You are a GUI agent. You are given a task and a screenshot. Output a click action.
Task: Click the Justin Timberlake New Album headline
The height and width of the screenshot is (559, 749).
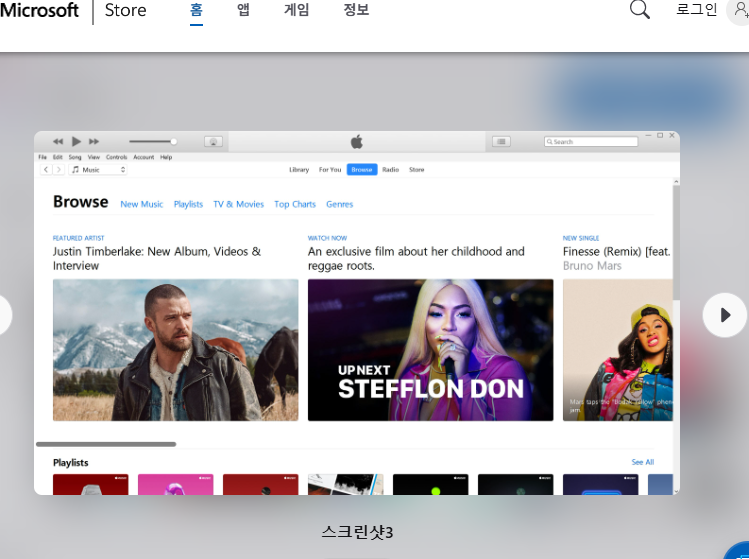pyautogui.click(x=157, y=258)
